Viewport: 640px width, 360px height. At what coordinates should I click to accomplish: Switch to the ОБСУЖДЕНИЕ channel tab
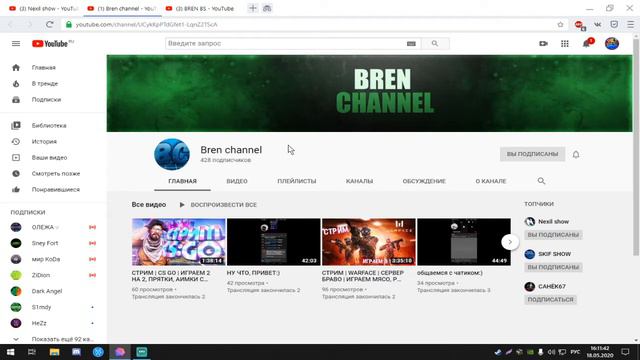pyautogui.click(x=424, y=181)
